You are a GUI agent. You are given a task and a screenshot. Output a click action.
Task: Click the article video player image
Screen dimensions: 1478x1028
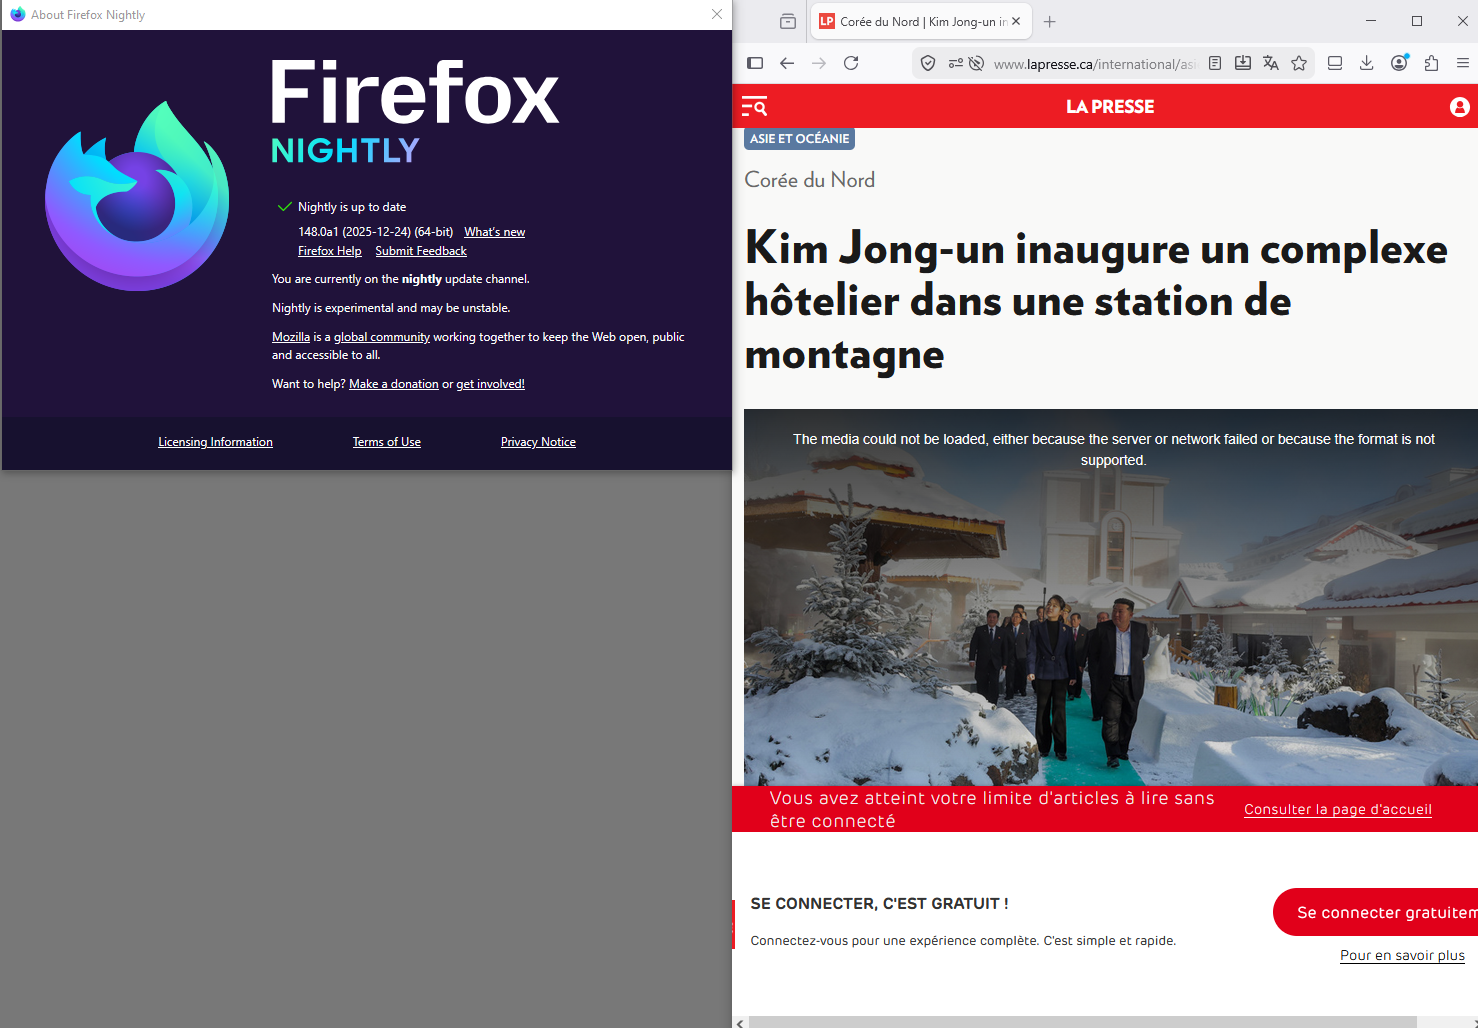click(x=1111, y=597)
